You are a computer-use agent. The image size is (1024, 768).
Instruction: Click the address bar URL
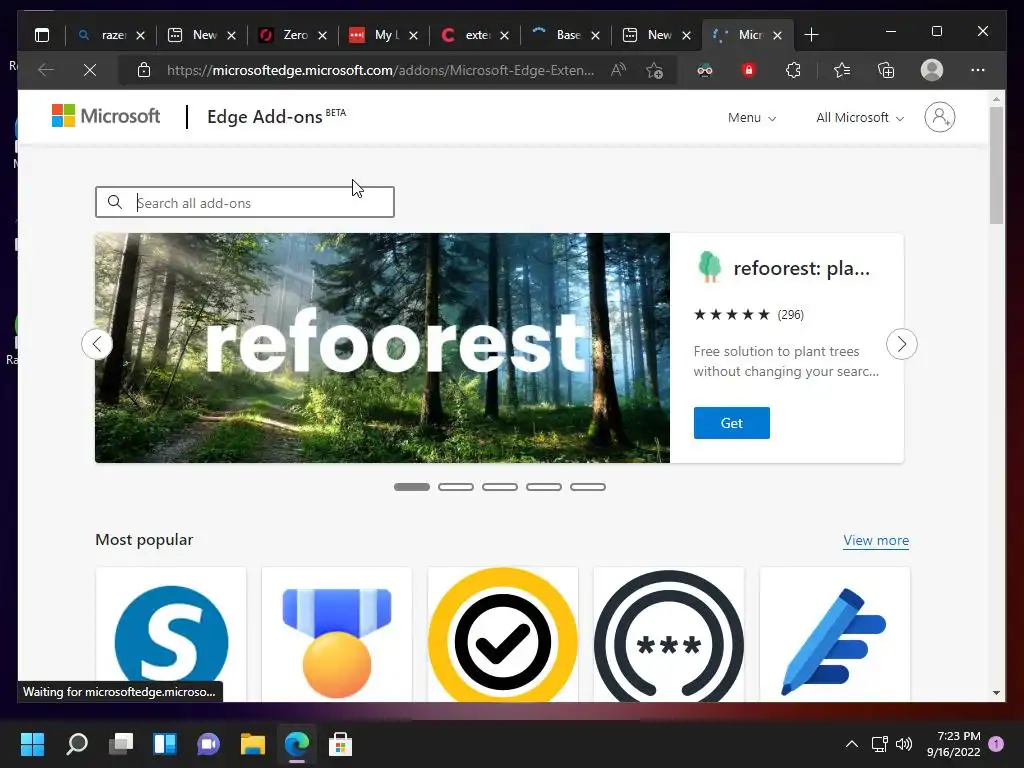pyautogui.click(x=380, y=70)
